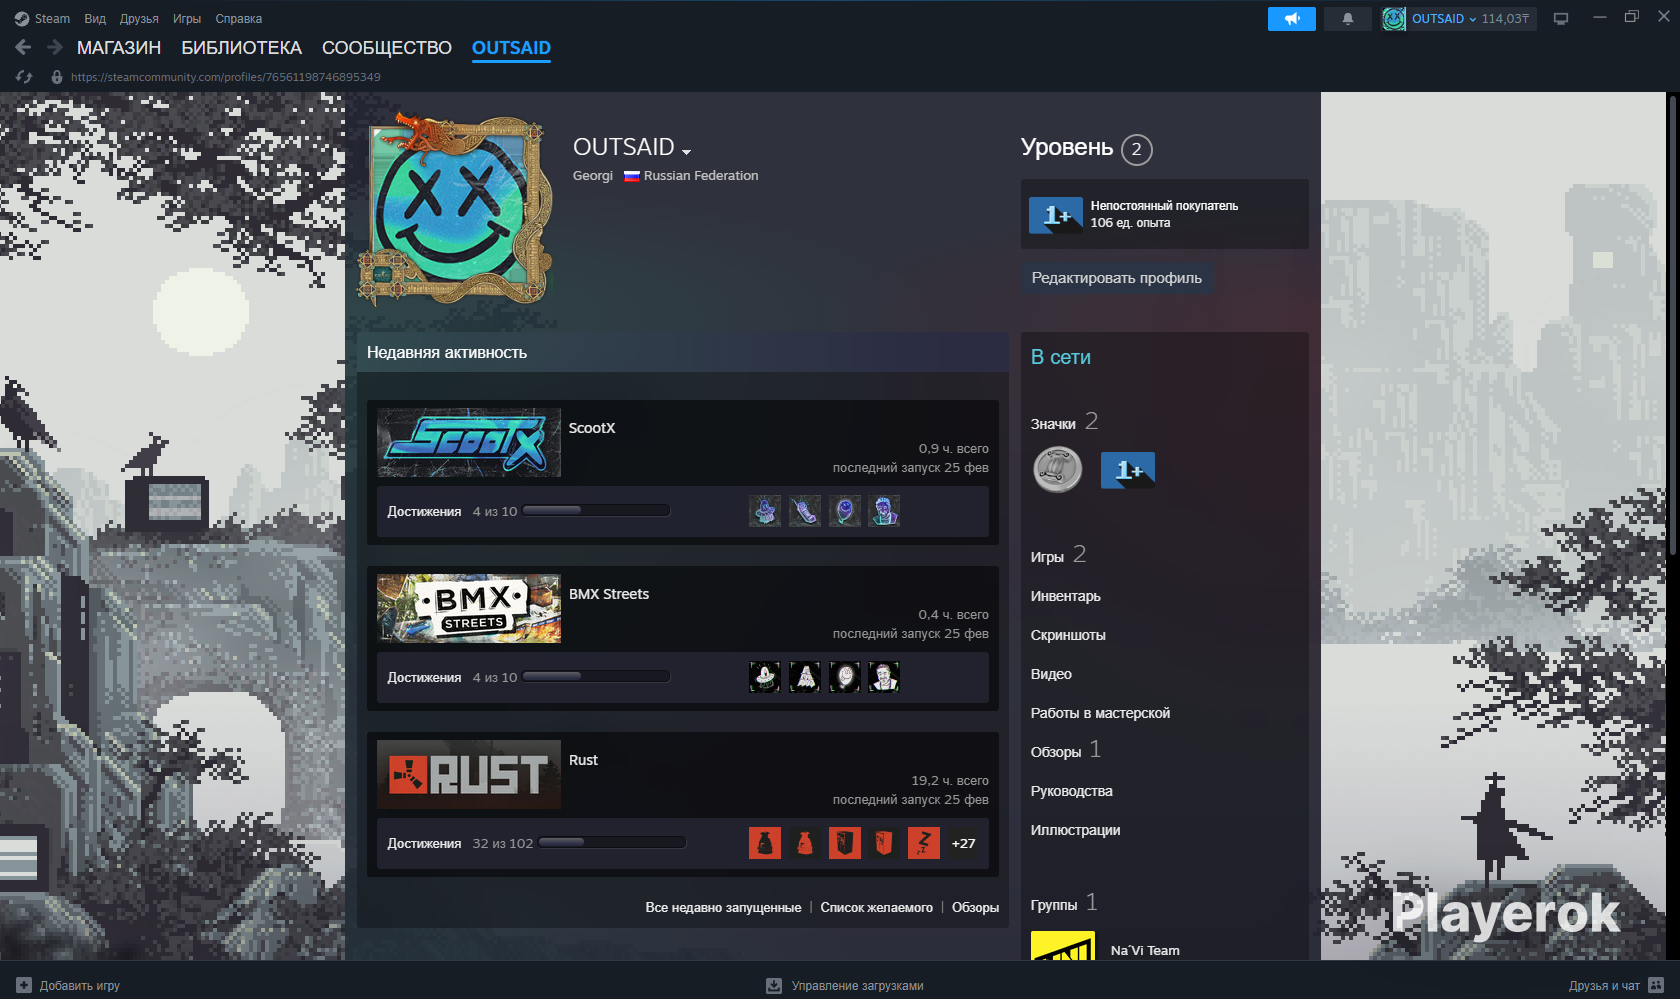Click first Rust achievement icon
1680x999 pixels.
click(765, 843)
